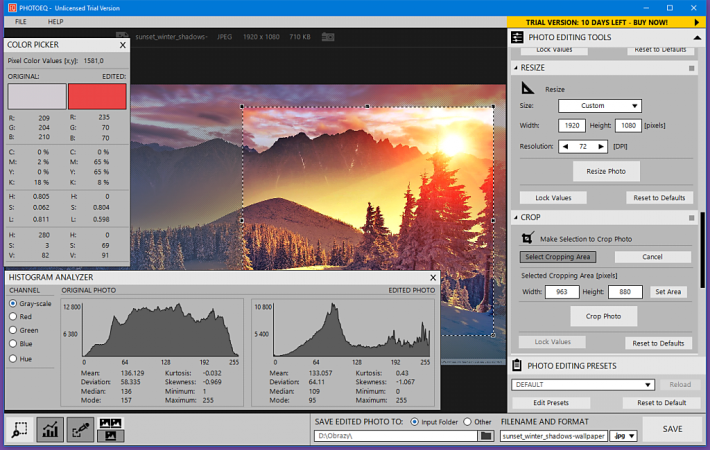
Task: Open the zoom selection tool in bottom toolbar
Action: point(19,429)
